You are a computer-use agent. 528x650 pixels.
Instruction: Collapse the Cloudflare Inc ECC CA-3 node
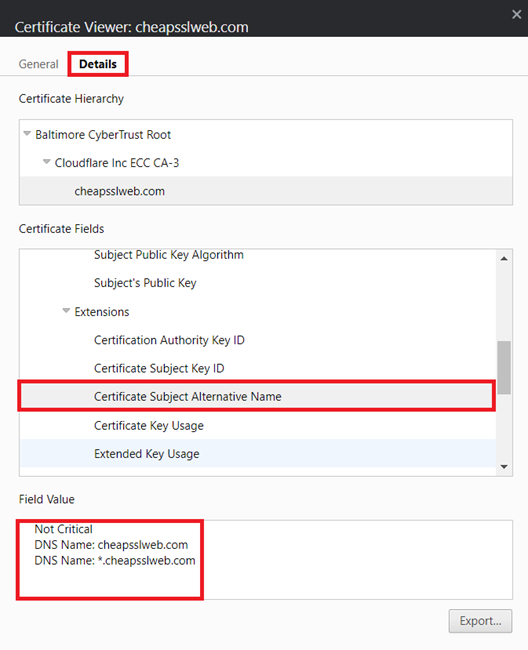tap(47, 162)
